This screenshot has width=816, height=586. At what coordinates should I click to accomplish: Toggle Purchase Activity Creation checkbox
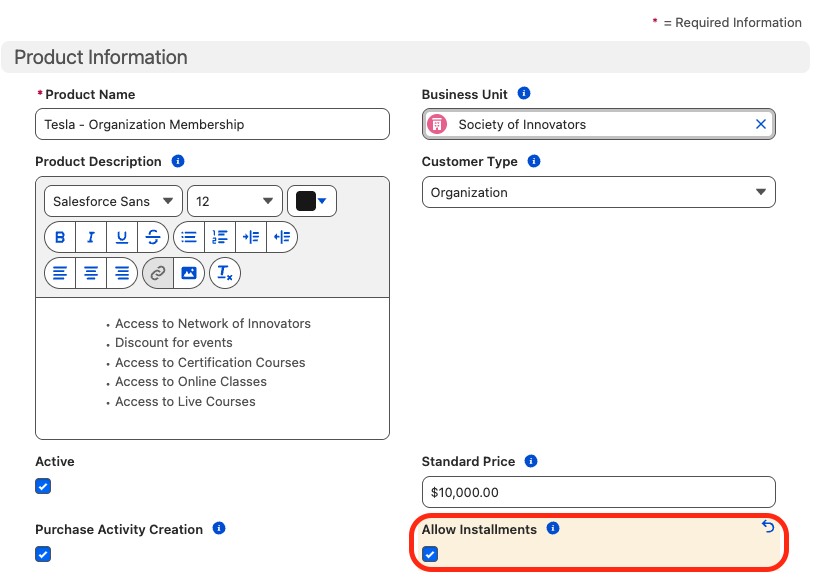43,554
